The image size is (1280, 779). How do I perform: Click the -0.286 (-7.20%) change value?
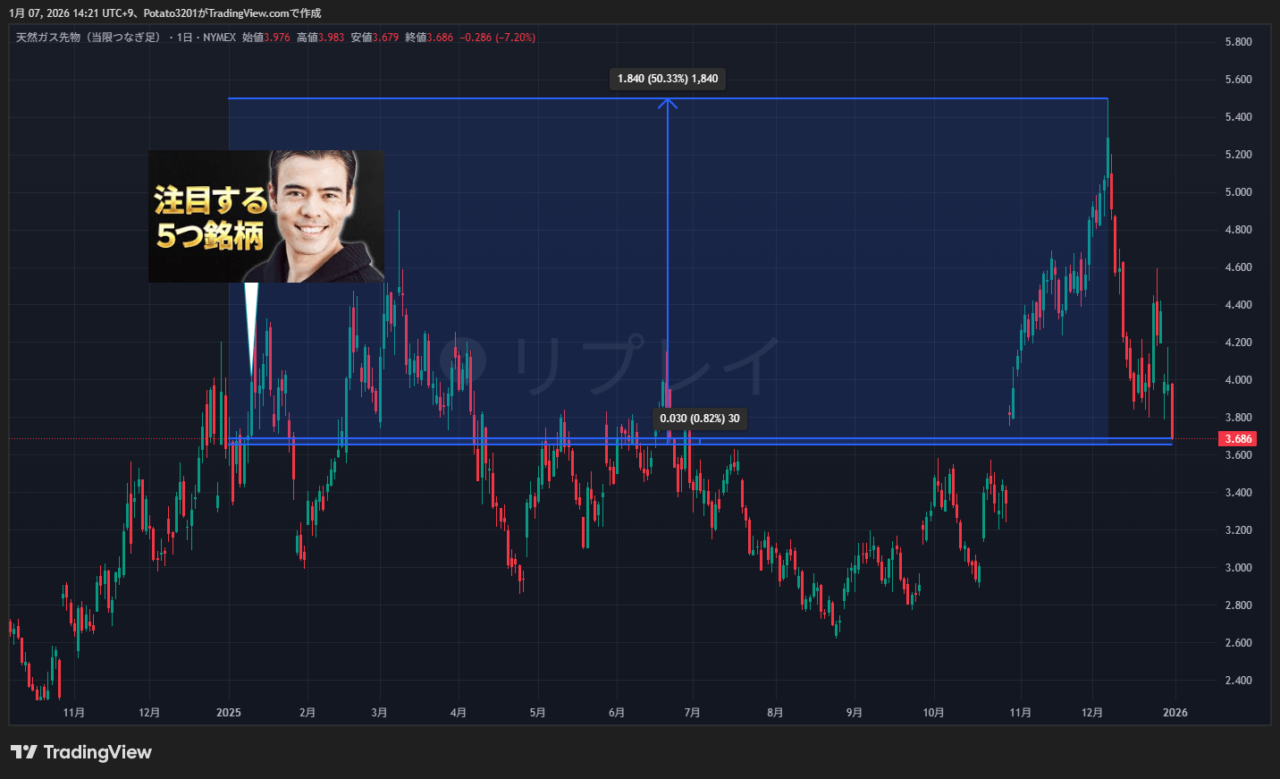pyautogui.click(x=497, y=37)
